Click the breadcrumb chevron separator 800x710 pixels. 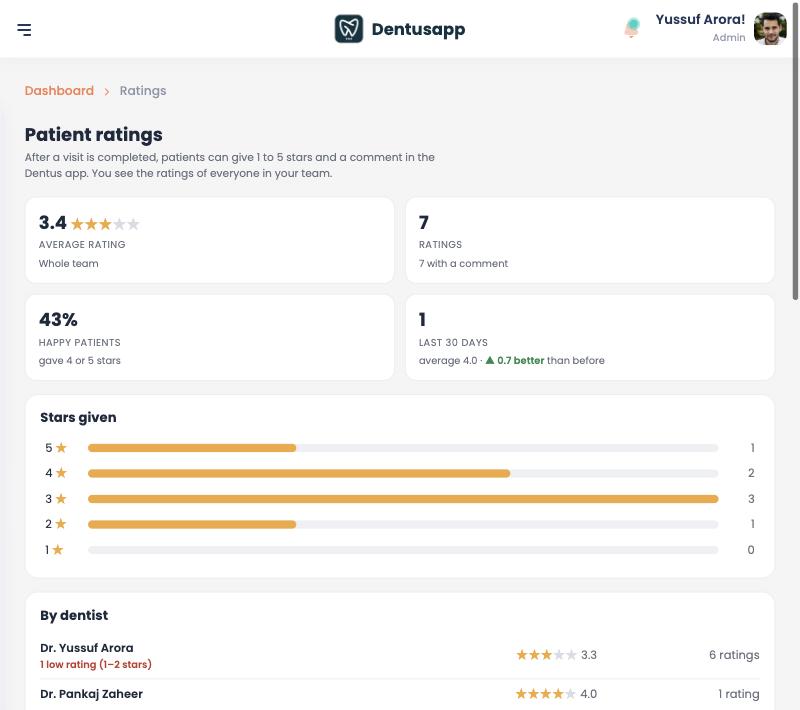[107, 91]
